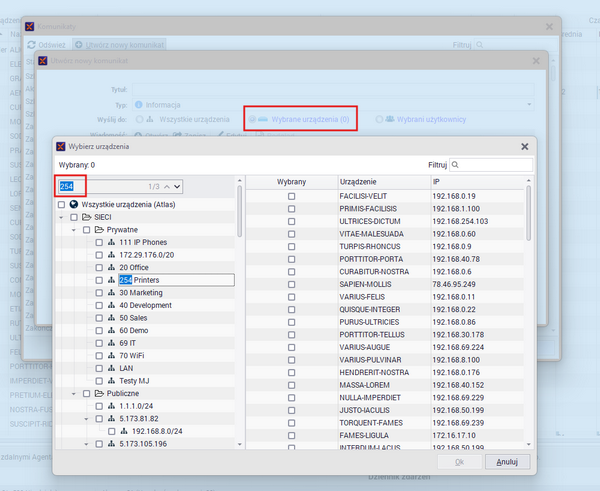
Task: Click network icon next to 40 Development
Action: click(x=111, y=305)
